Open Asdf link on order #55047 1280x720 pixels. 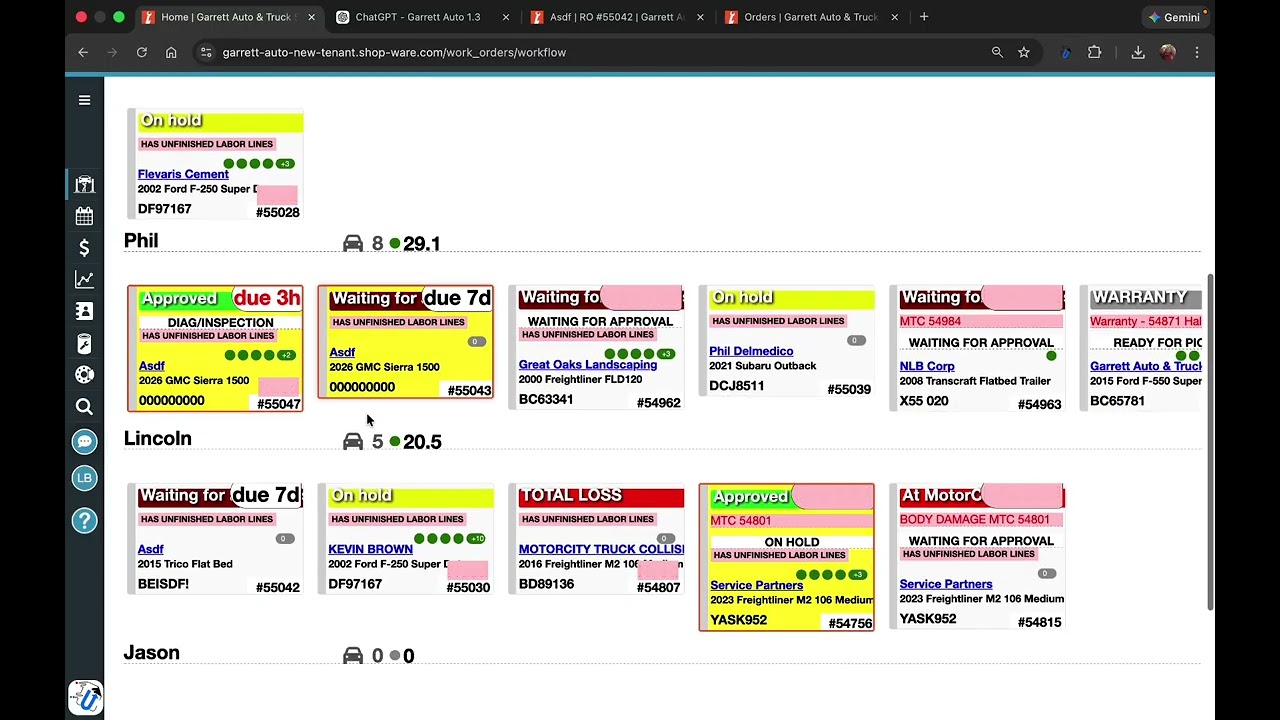tap(151, 366)
